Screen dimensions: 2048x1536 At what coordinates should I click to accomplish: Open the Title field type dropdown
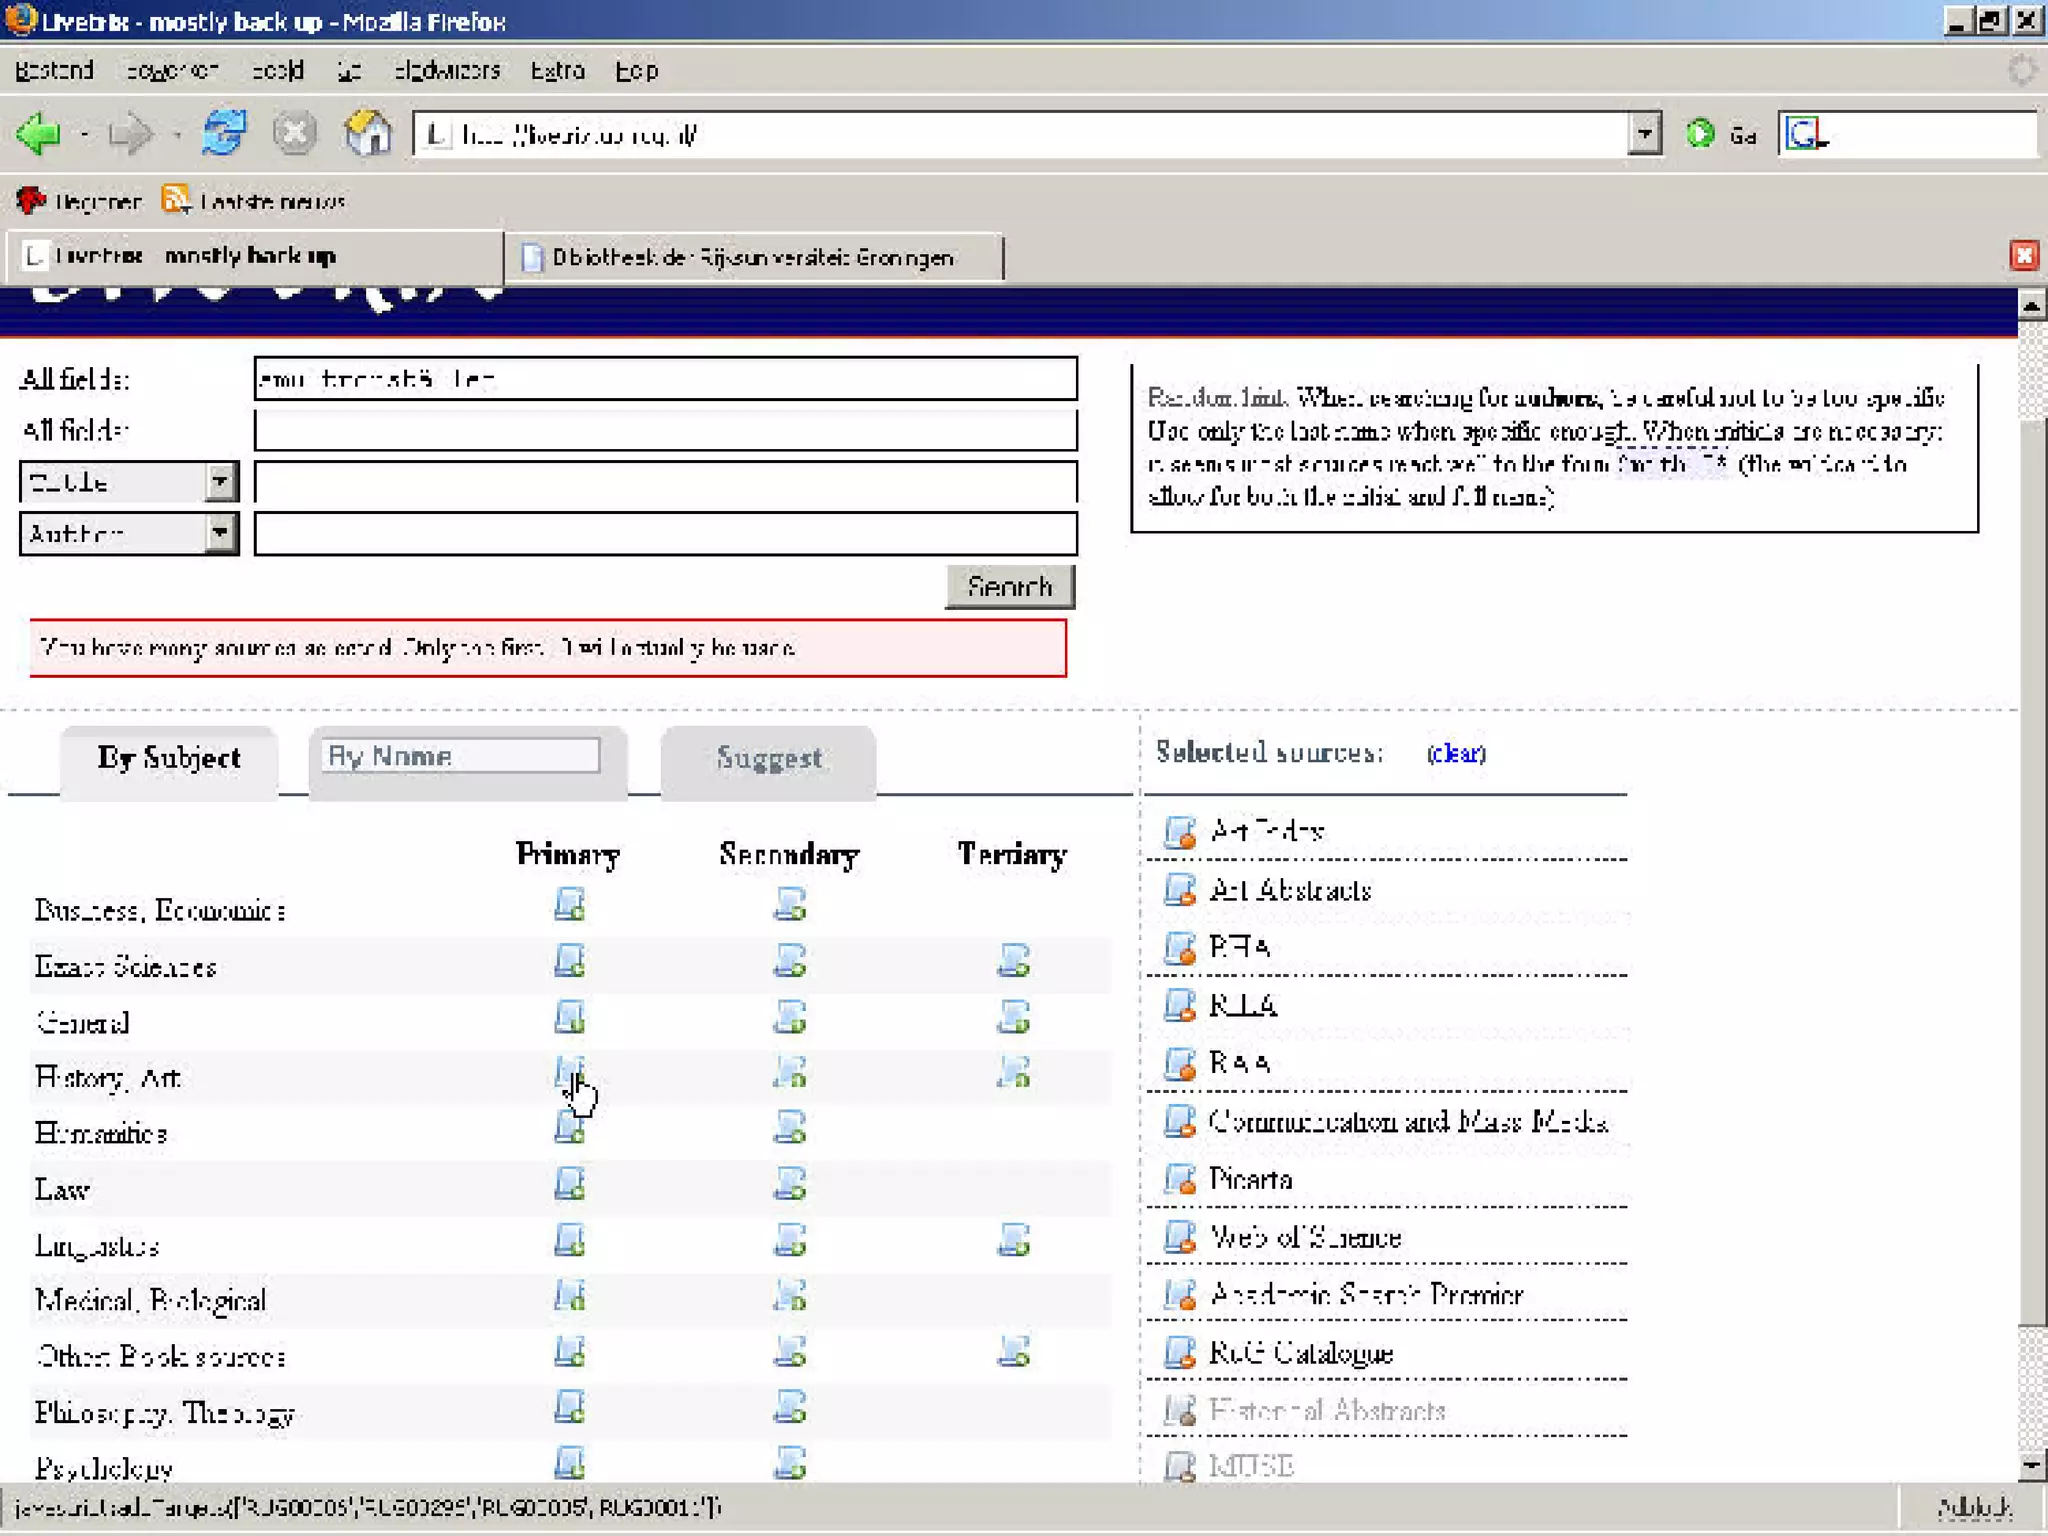point(219,482)
